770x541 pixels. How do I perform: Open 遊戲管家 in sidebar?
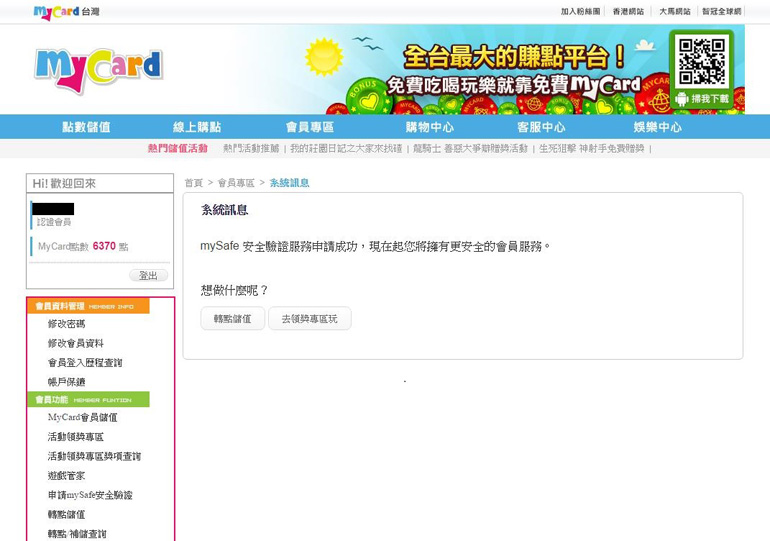click(66, 476)
